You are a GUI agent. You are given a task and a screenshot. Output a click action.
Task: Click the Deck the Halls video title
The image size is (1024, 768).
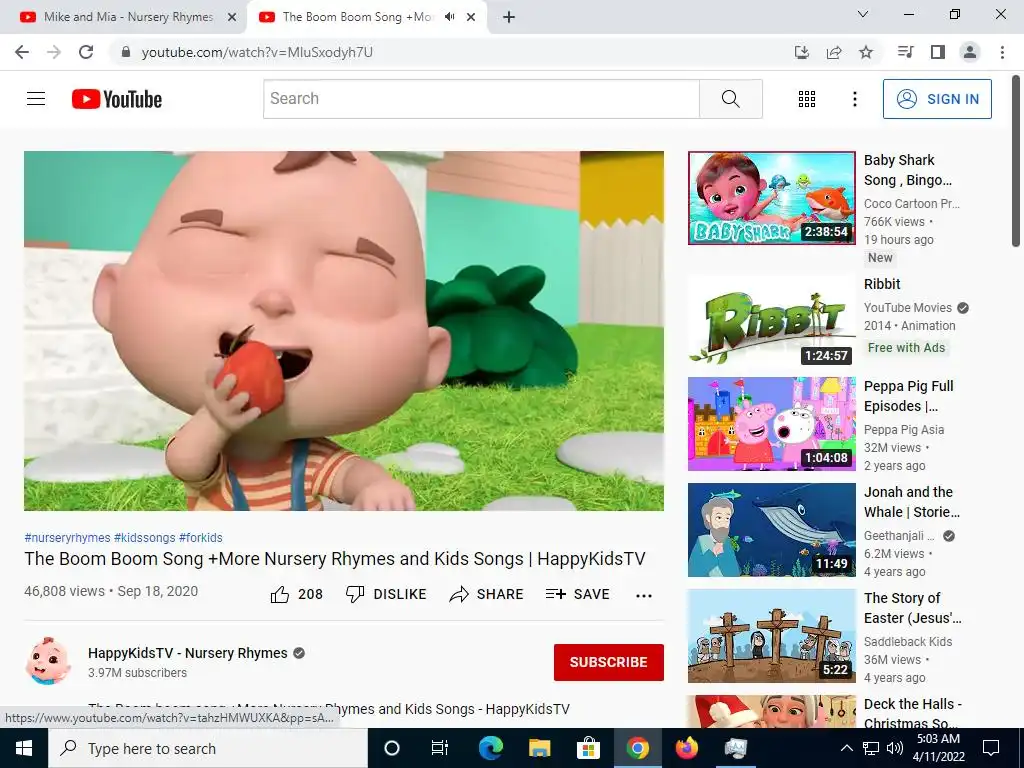[912, 713]
